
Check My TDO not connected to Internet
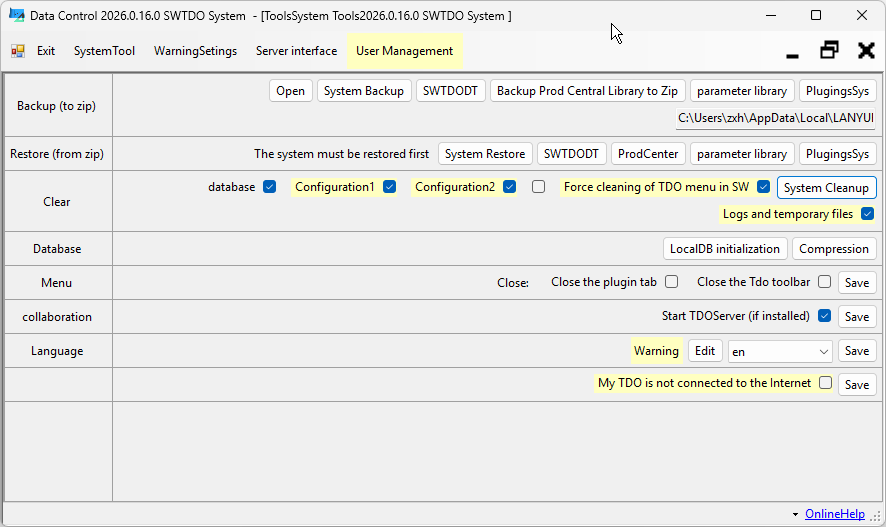click(x=825, y=383)
